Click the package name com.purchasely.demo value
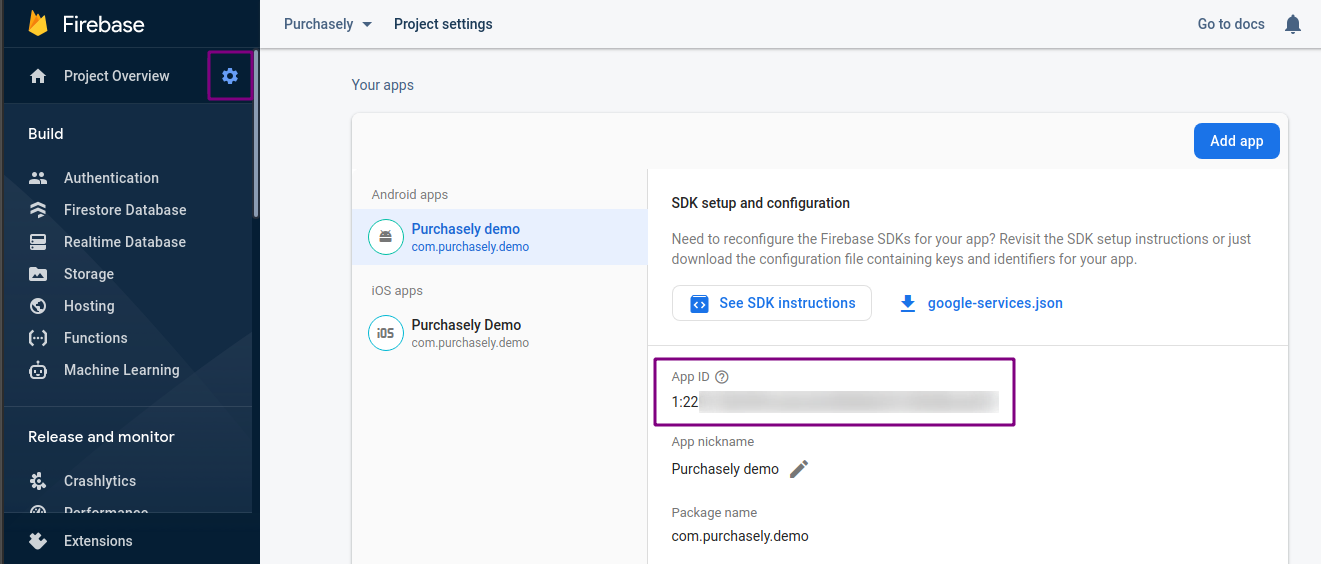Viewport: 1321px width, 564px height. click(x=740, y=536)
